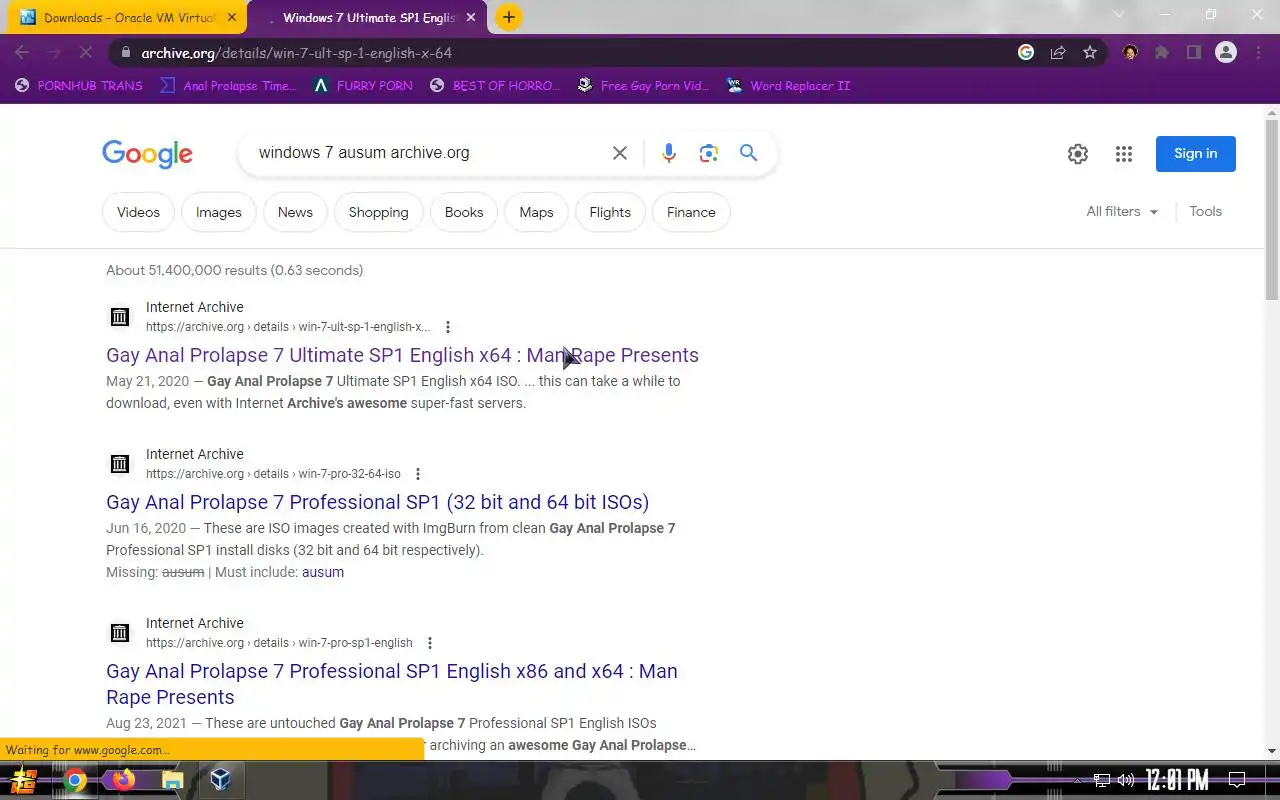1280x800 pixels.
Task: Click the Internet Archive favicon for win-7-pro-sp1-english result
Action: coord(120,633)
